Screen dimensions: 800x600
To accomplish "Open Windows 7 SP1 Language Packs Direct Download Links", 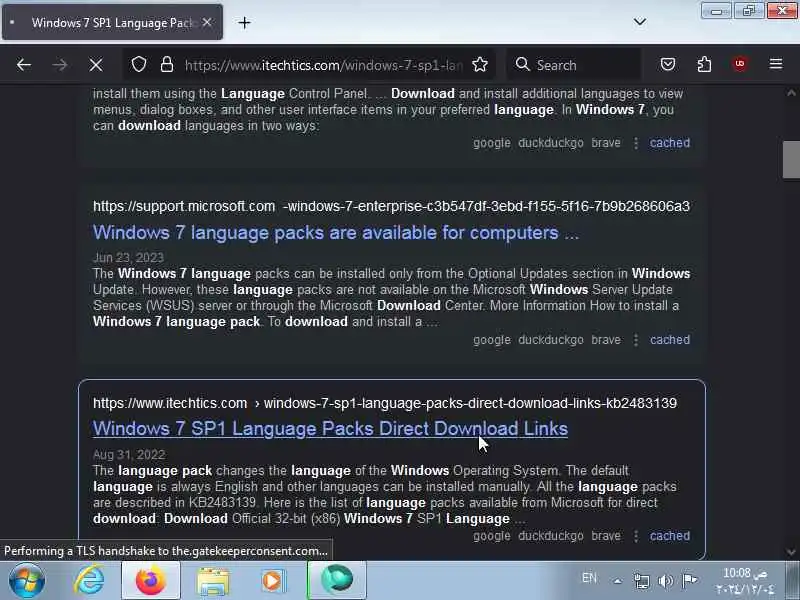I will click(330, 429).
